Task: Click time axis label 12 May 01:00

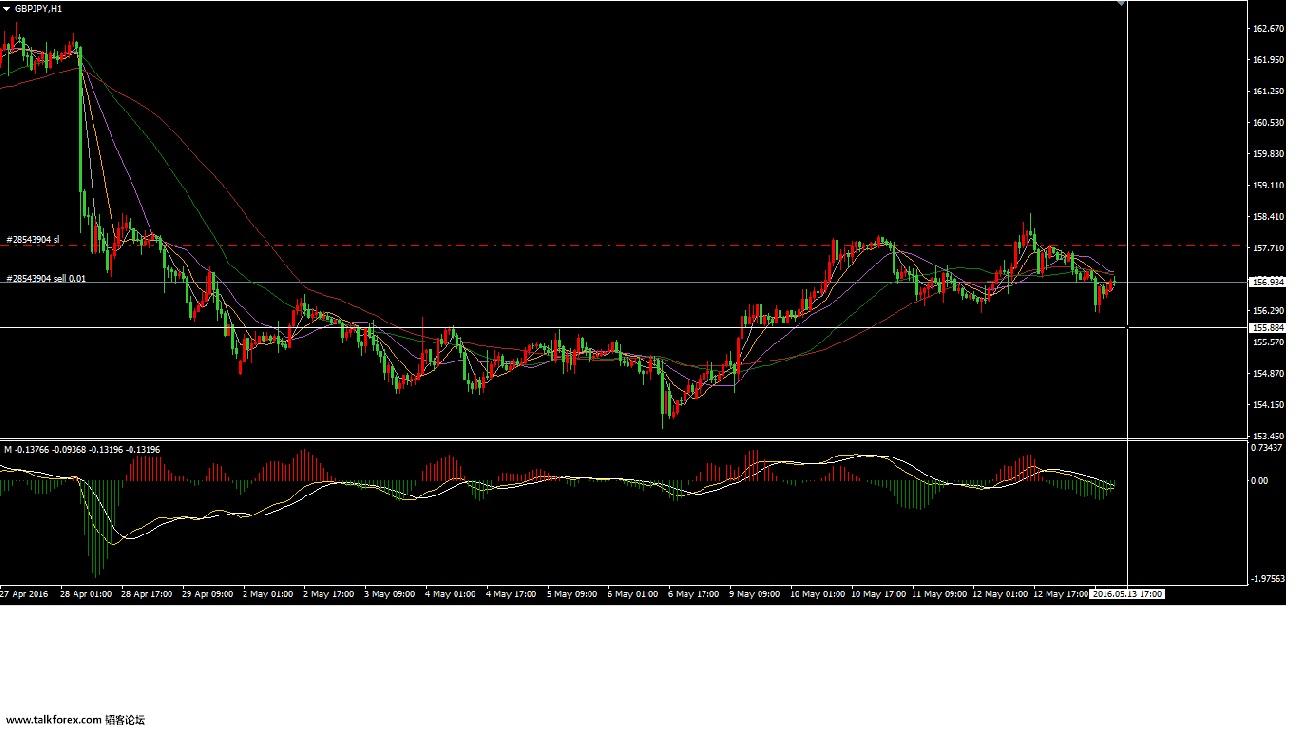Action: (1002, 594)
